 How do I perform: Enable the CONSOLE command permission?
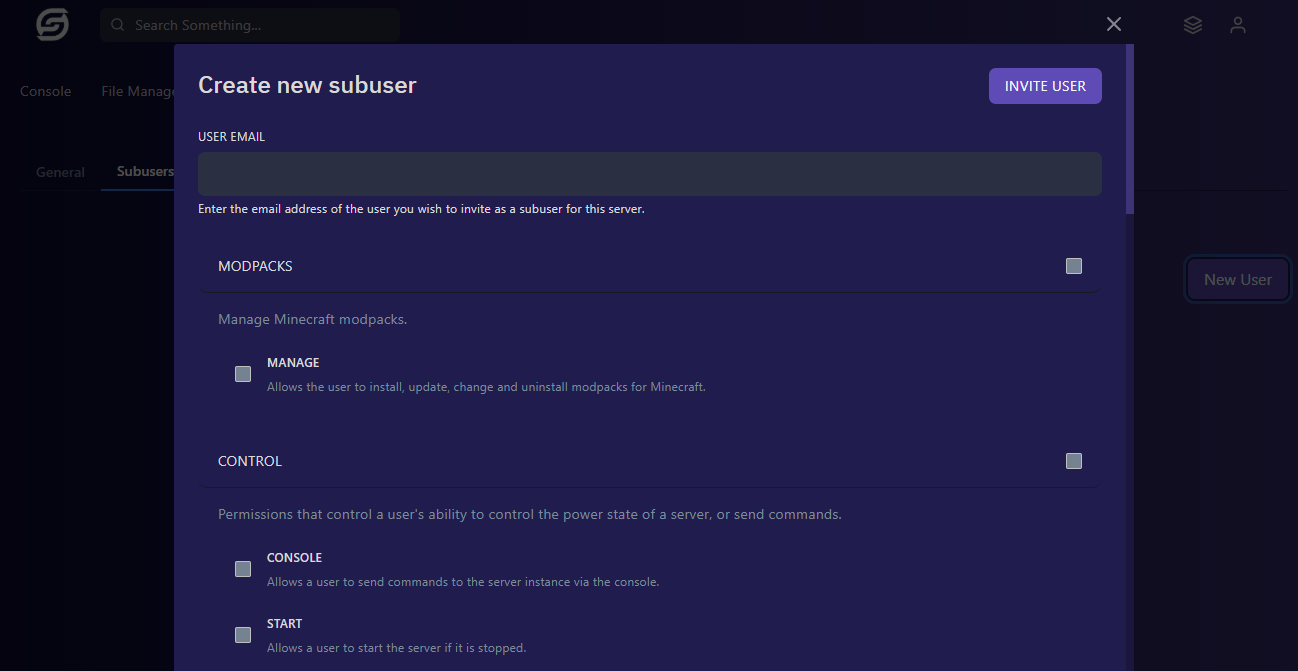click(x=242, y=568)
